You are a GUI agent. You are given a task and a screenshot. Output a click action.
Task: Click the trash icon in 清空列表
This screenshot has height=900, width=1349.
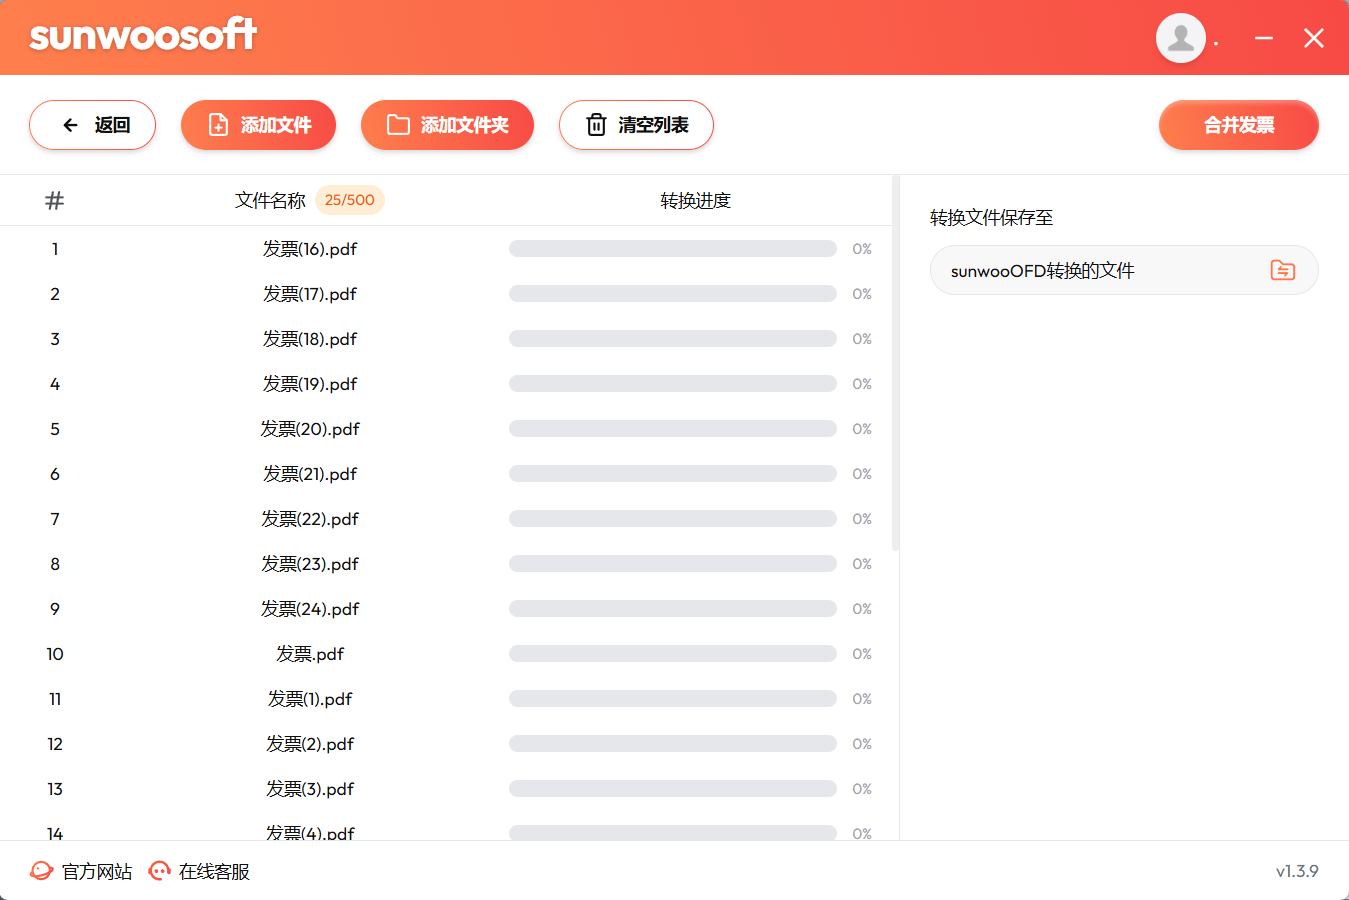tap(596, 125)
